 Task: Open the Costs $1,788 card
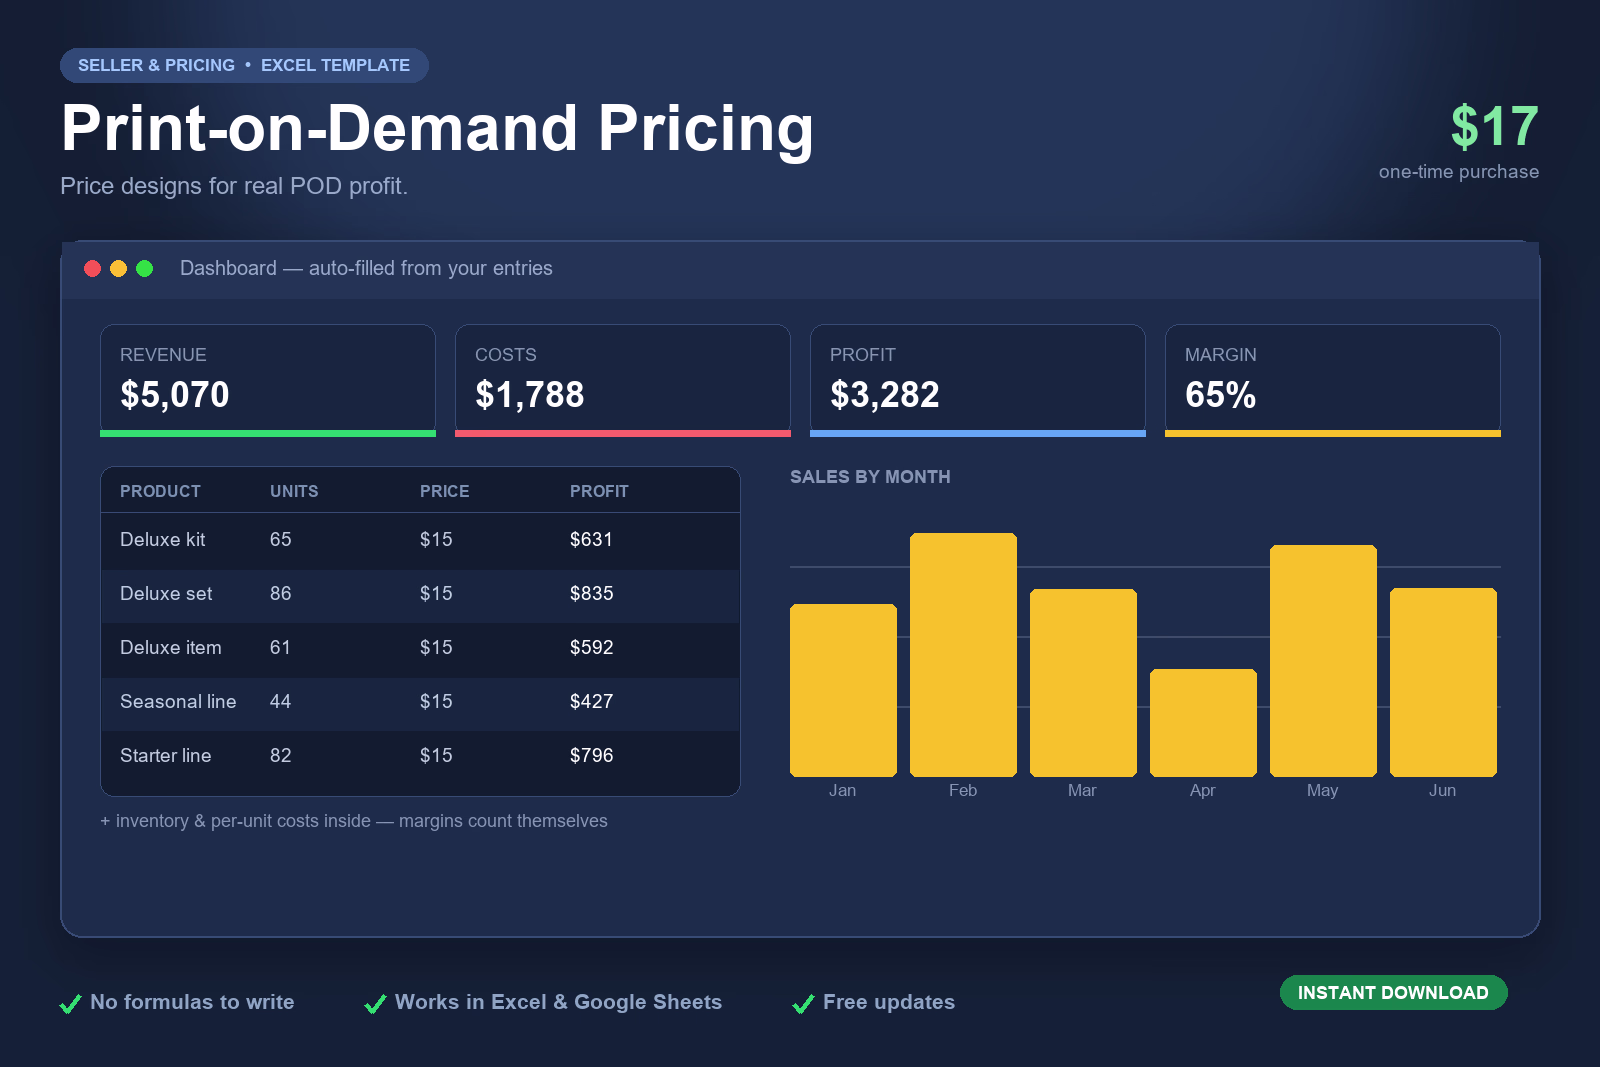(x=623, y=380)
